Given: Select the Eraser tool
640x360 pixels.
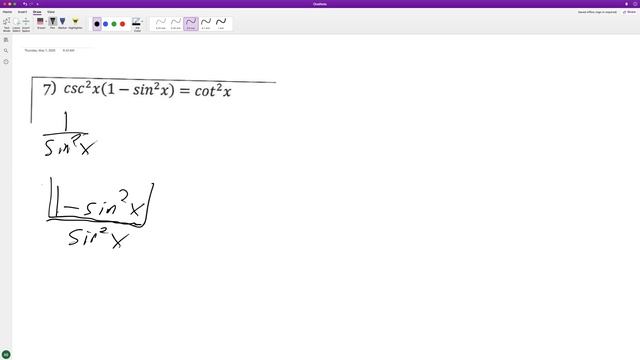Looking at the screenshot, I should (x=40, y=23).
